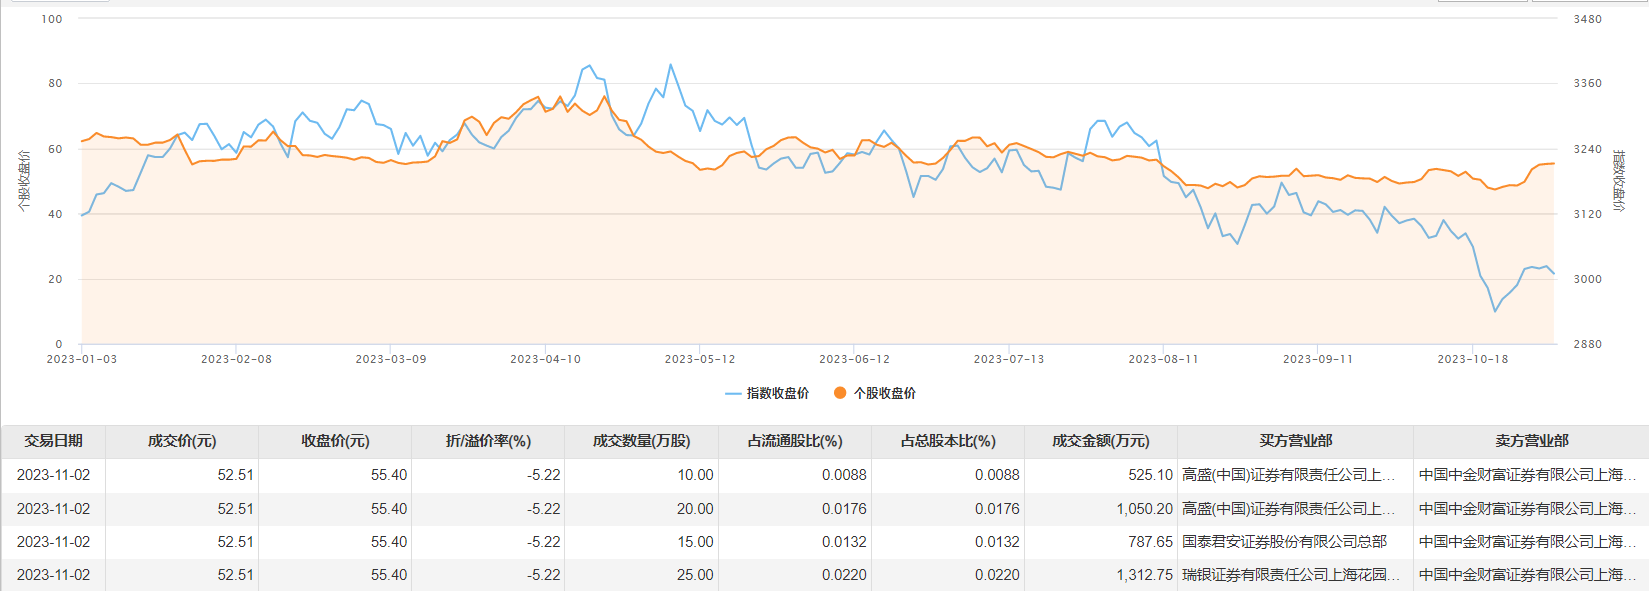Click the 卖方营业部 column header
The height and width of the screenshot is (591, 1649).
(1531, 441)
